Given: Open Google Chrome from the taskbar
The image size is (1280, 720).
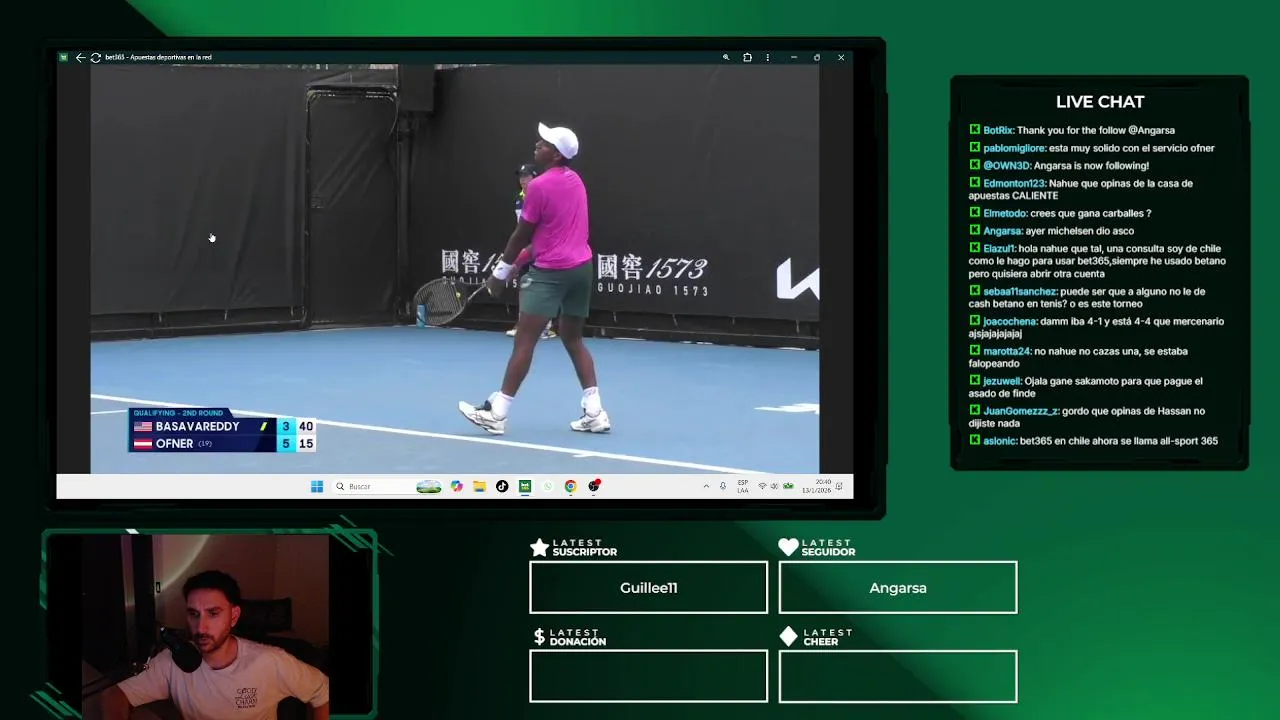Looking at the screenshot, I should [570, 486].
